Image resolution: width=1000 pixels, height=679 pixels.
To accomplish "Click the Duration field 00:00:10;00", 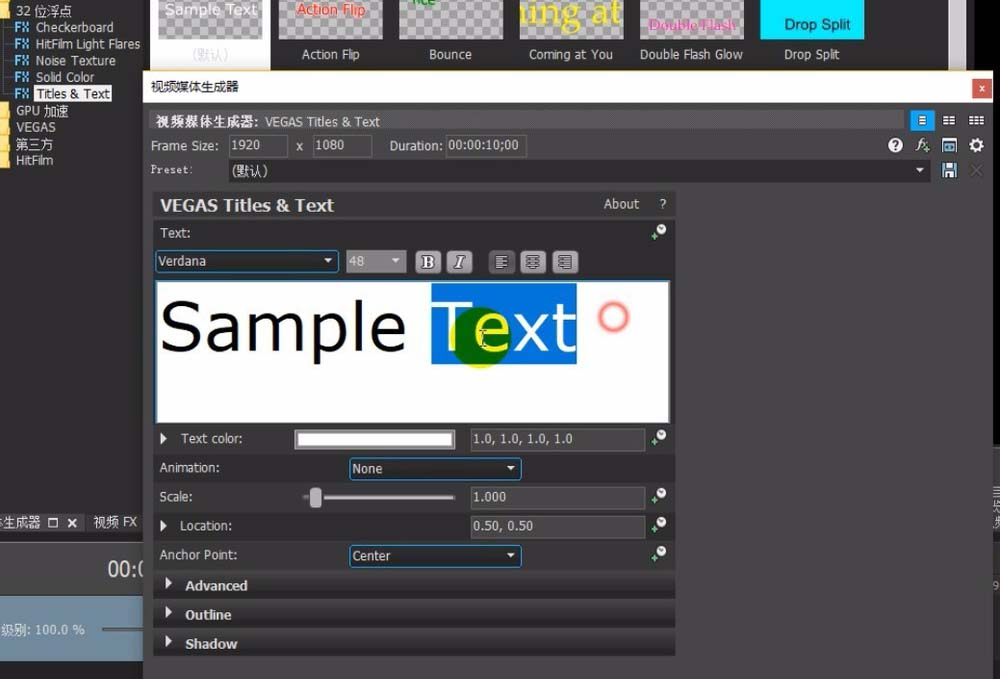I will click(x=487, y=145).
